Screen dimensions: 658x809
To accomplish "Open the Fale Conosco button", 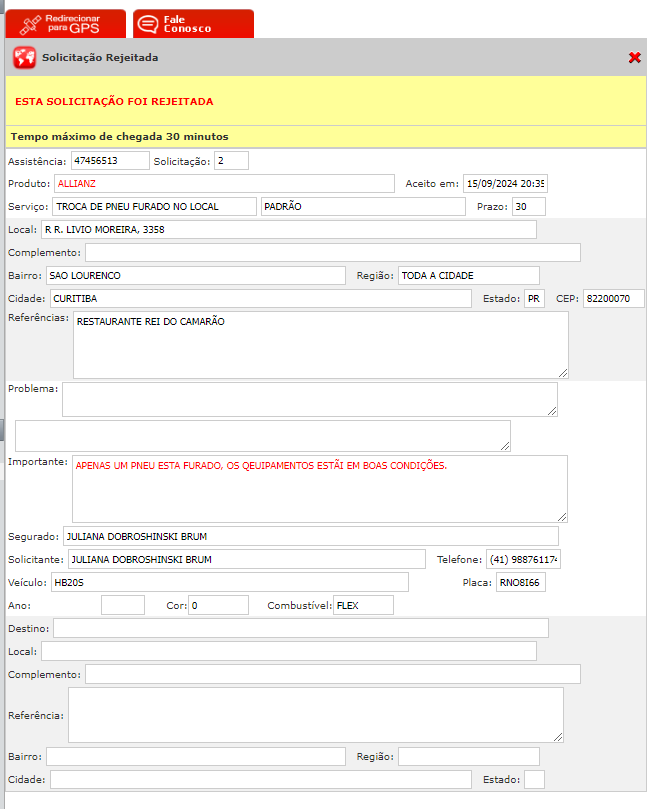I will click(x=194, y=24).
